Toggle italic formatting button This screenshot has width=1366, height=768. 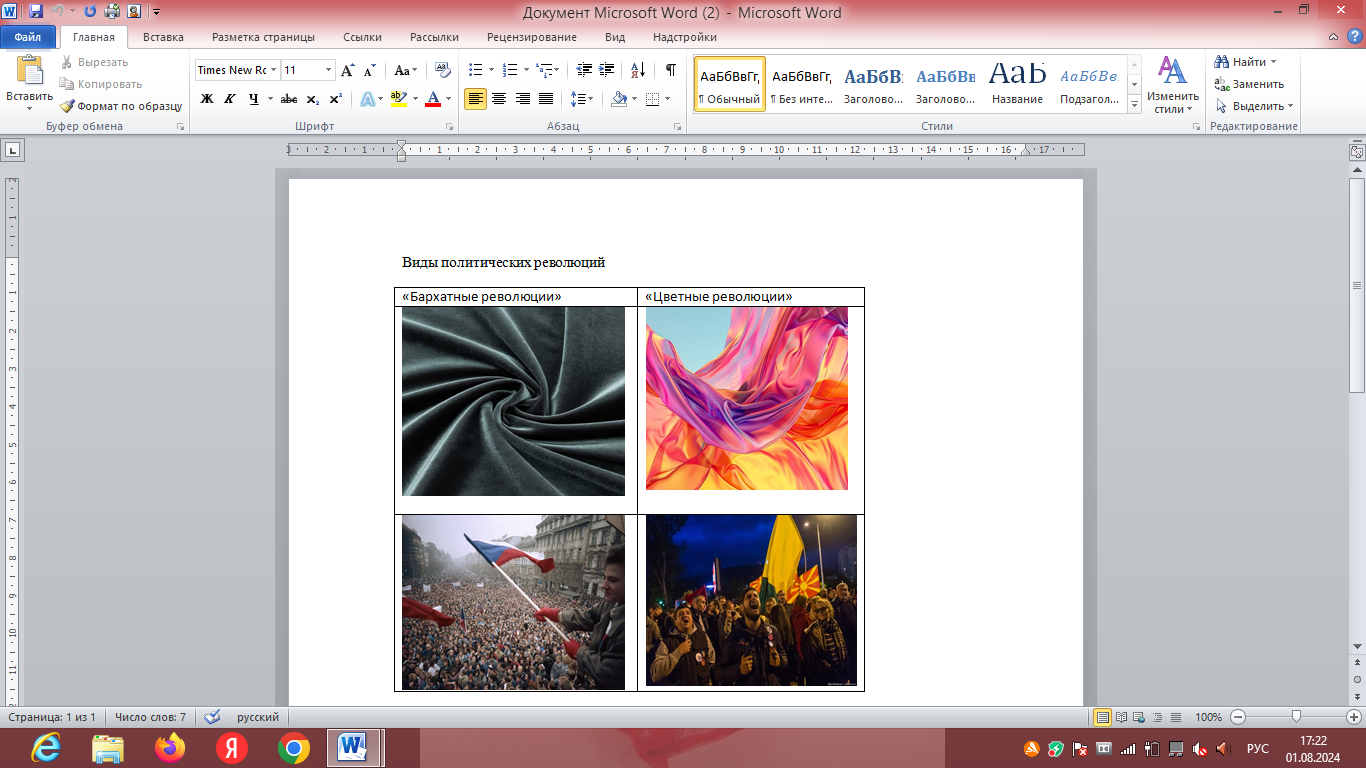click(x=230, y=99)
